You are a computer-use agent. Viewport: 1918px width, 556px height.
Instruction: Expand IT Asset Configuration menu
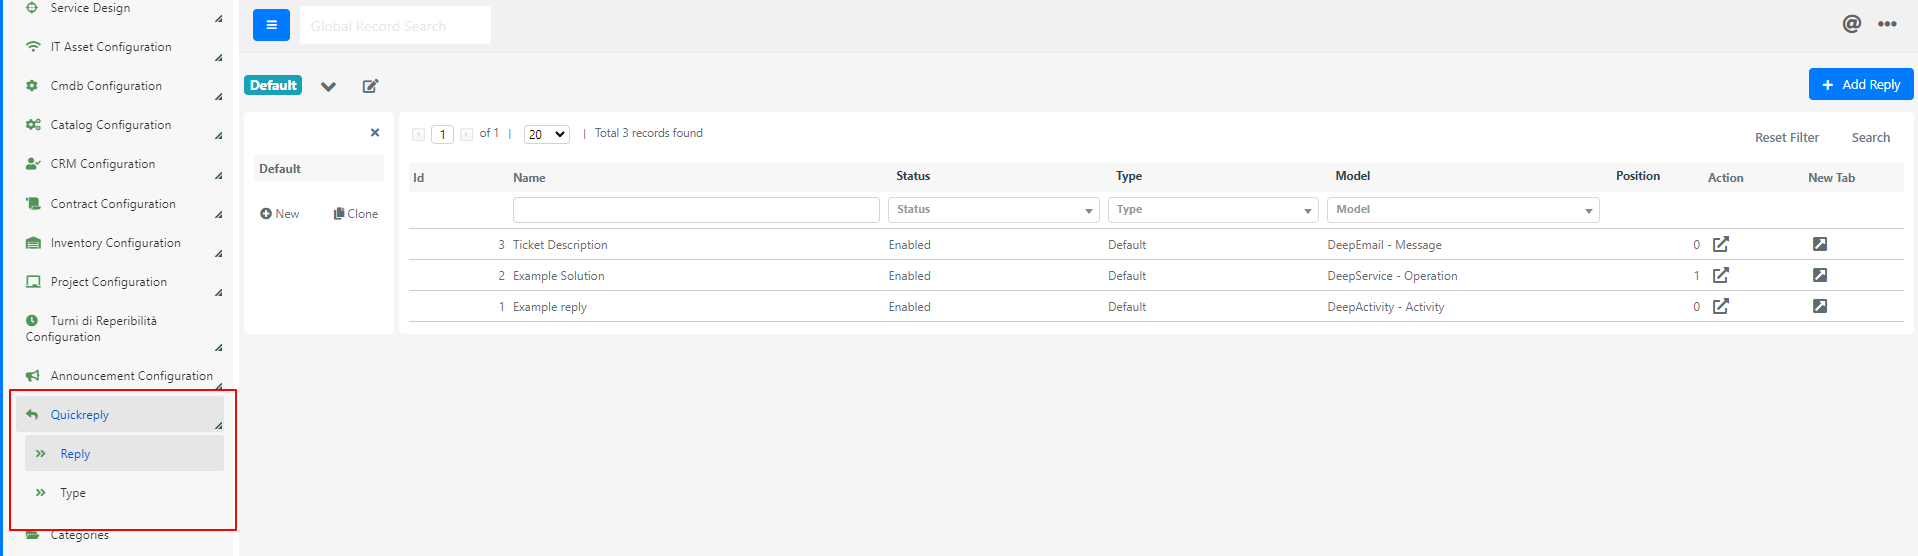click(x=111, y=47)
